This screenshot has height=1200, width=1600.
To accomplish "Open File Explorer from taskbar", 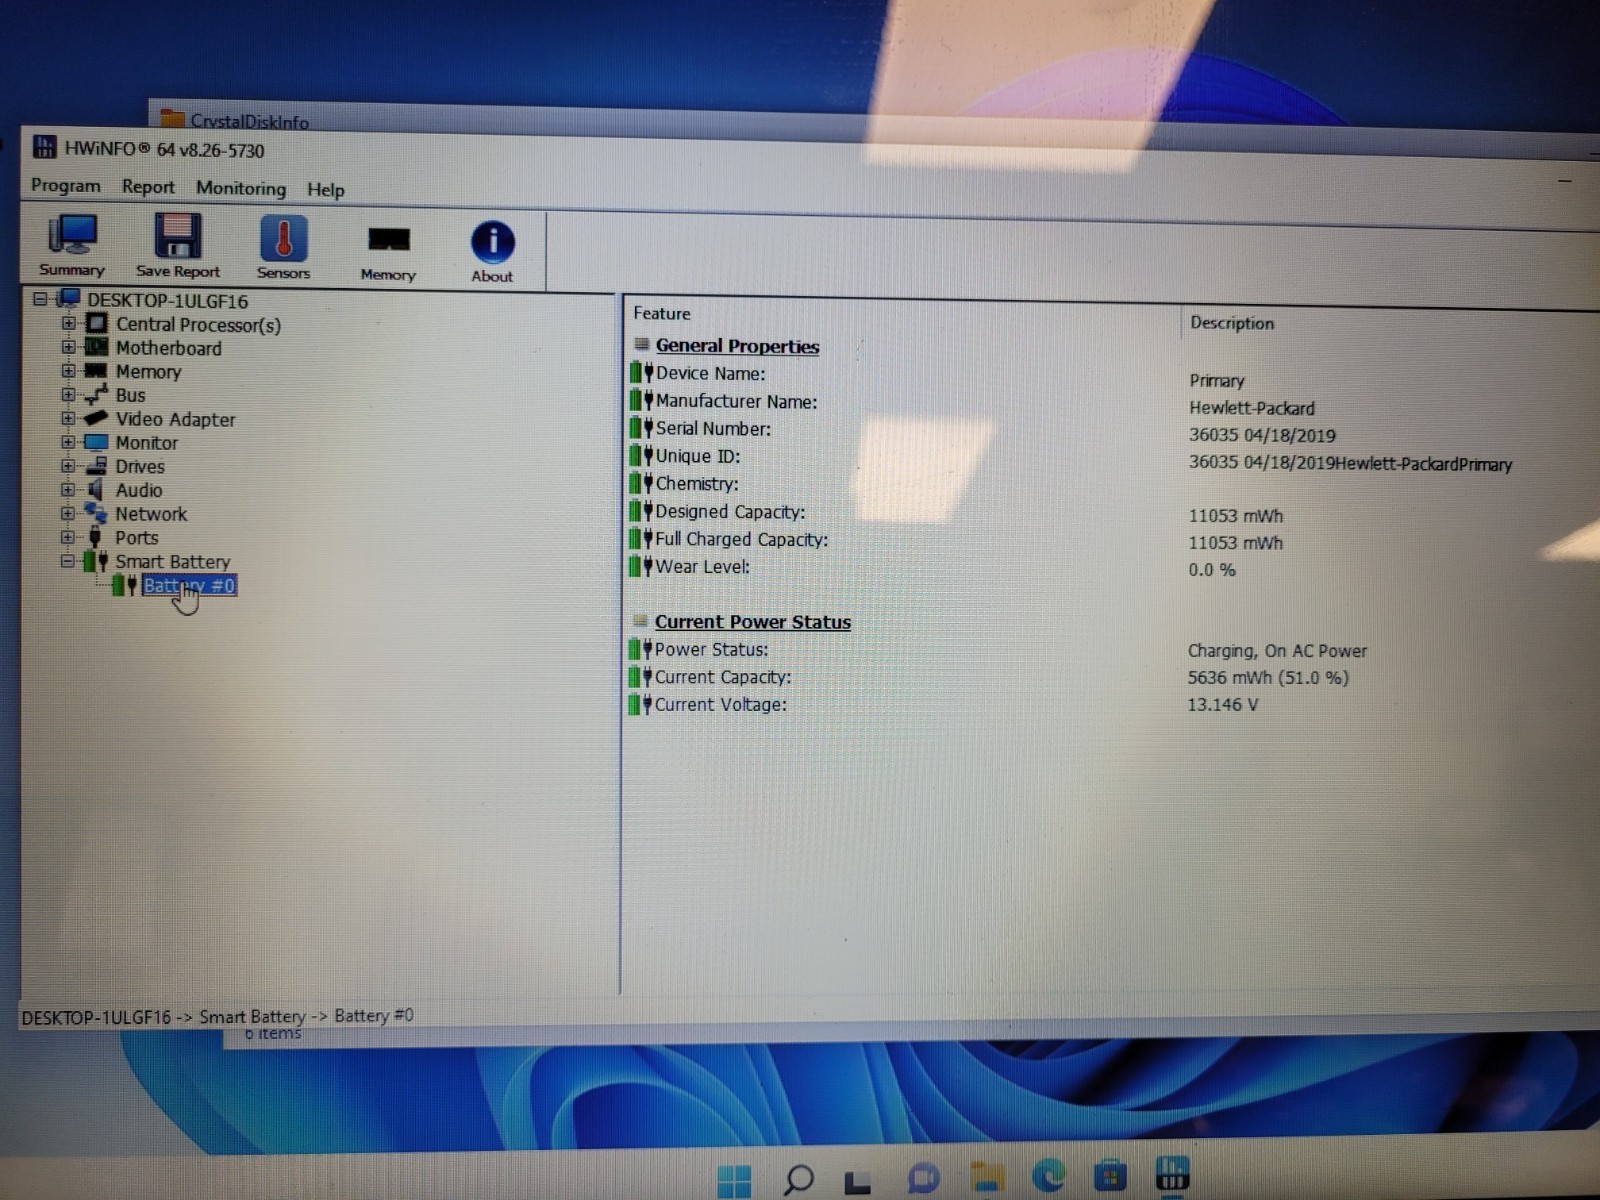I will 987,1176.
